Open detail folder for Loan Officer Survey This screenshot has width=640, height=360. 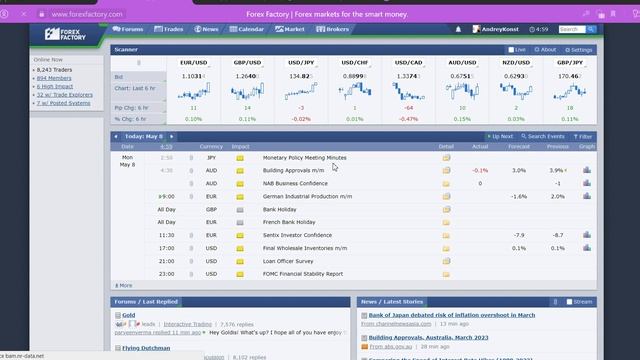click(446, 261)
